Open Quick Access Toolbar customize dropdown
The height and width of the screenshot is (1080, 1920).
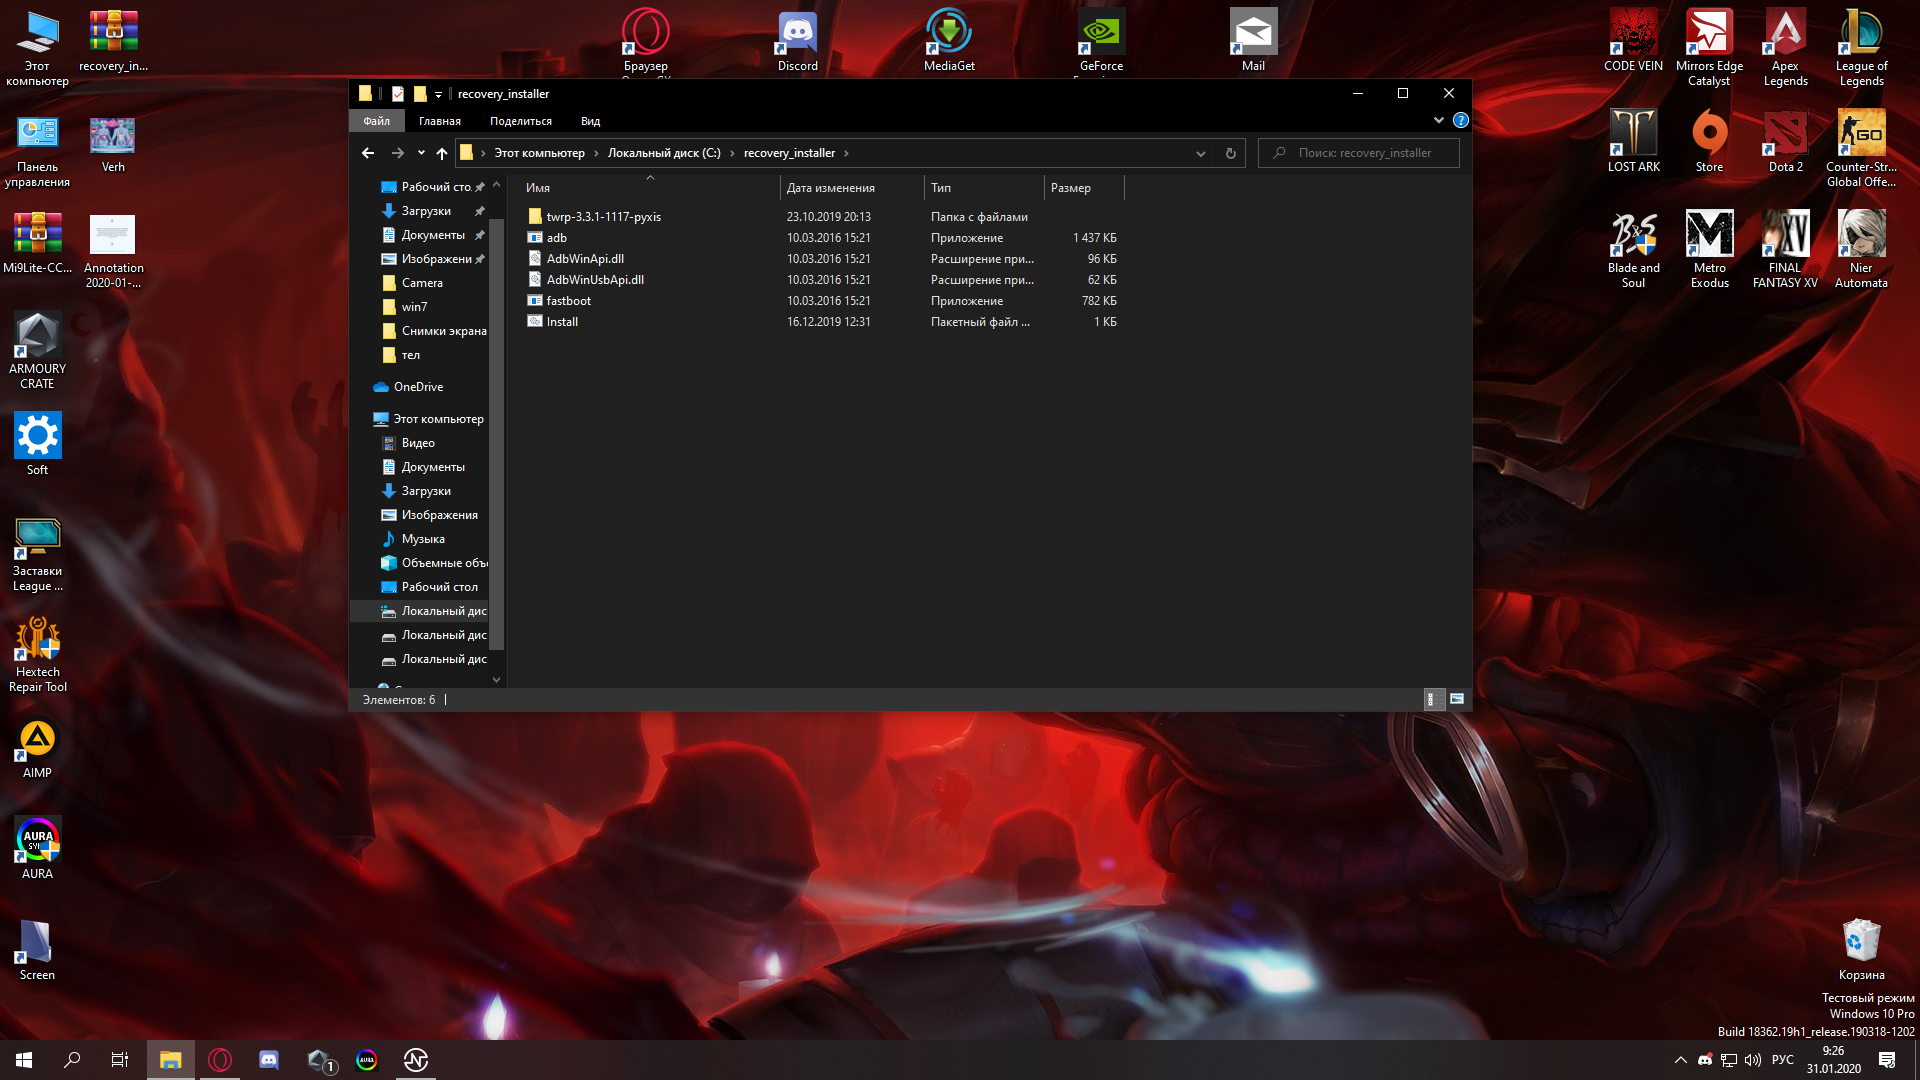[x=438, y=94]
